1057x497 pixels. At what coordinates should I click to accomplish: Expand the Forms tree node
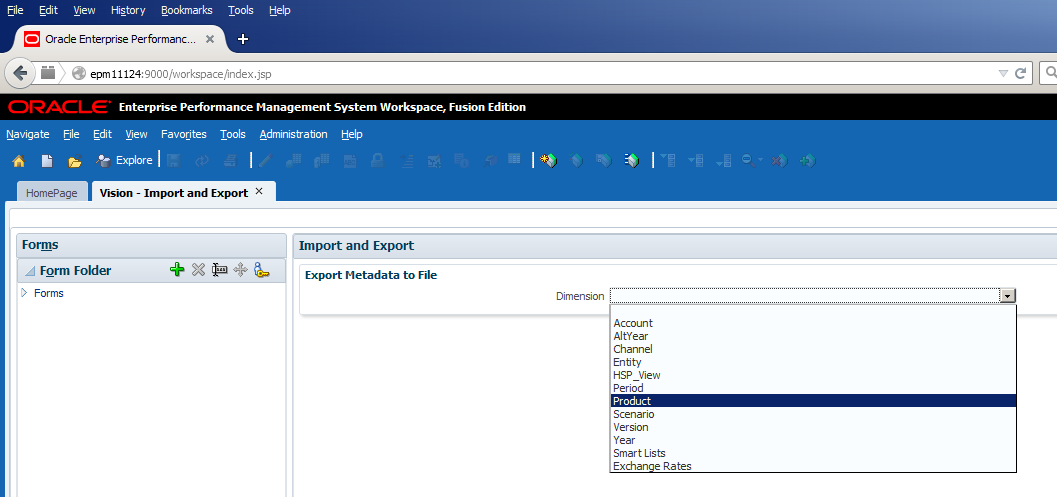tap(24, 293)
